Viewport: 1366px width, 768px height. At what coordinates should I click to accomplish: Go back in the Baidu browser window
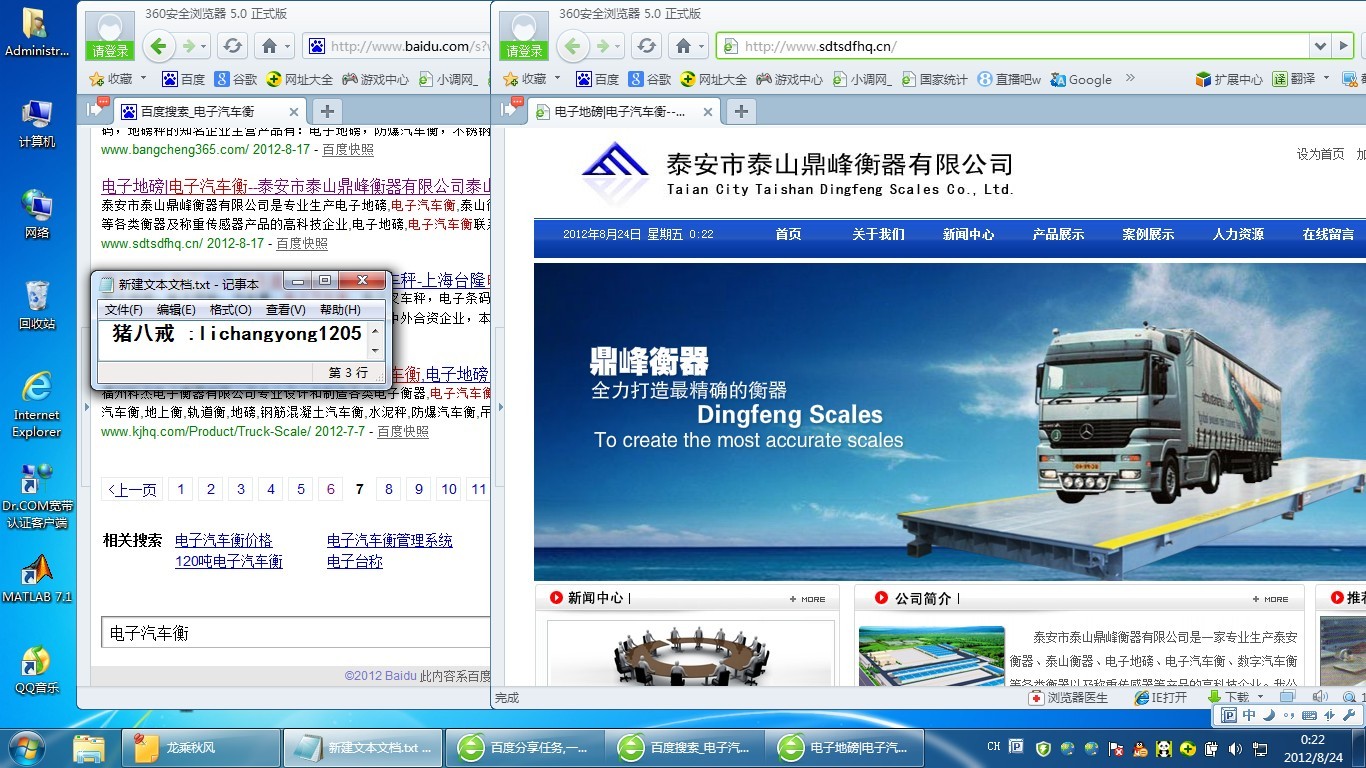(158, 46)
